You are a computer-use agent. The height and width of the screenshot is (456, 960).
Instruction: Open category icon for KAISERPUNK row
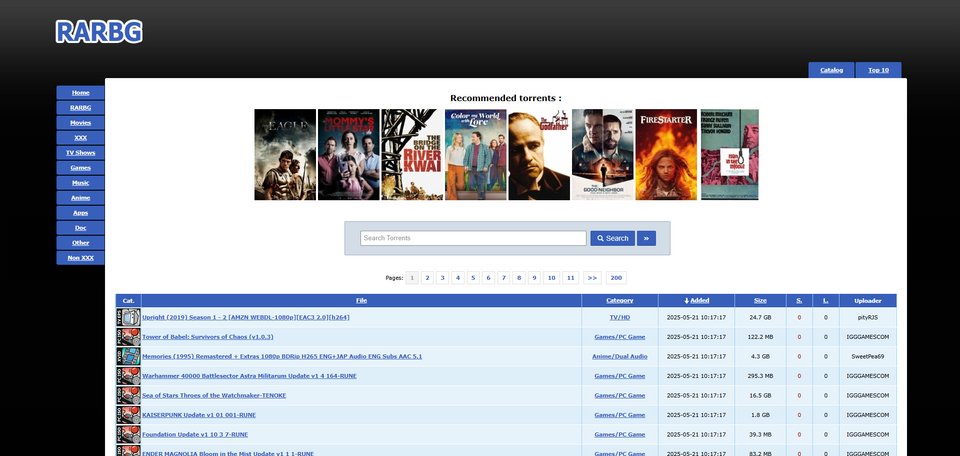[x=129, y=415]
